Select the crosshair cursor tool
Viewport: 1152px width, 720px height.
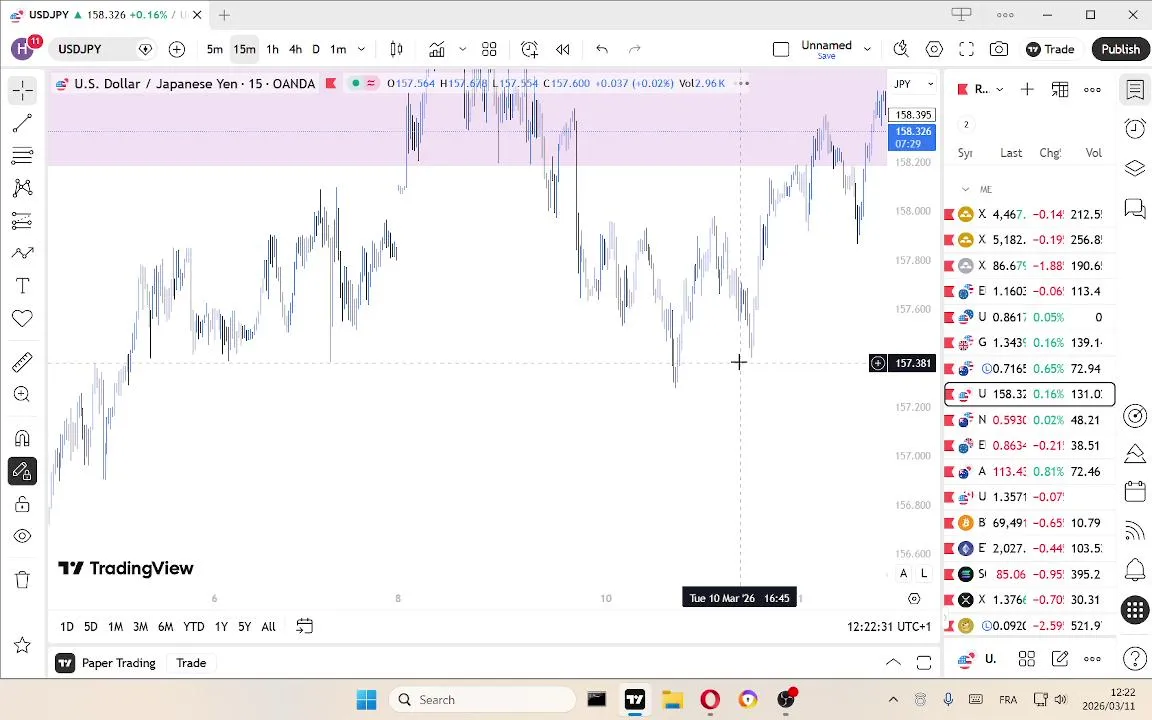pos(22,90)
